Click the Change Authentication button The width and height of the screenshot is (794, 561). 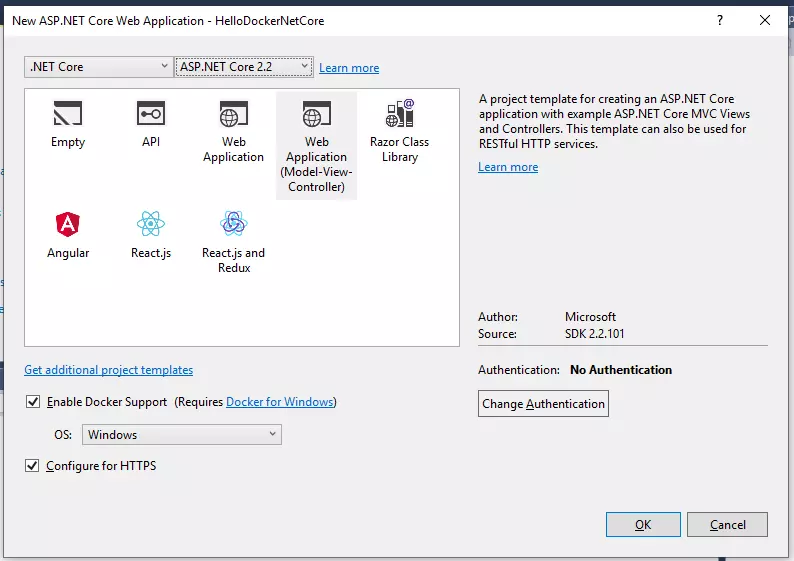point(543,404)
